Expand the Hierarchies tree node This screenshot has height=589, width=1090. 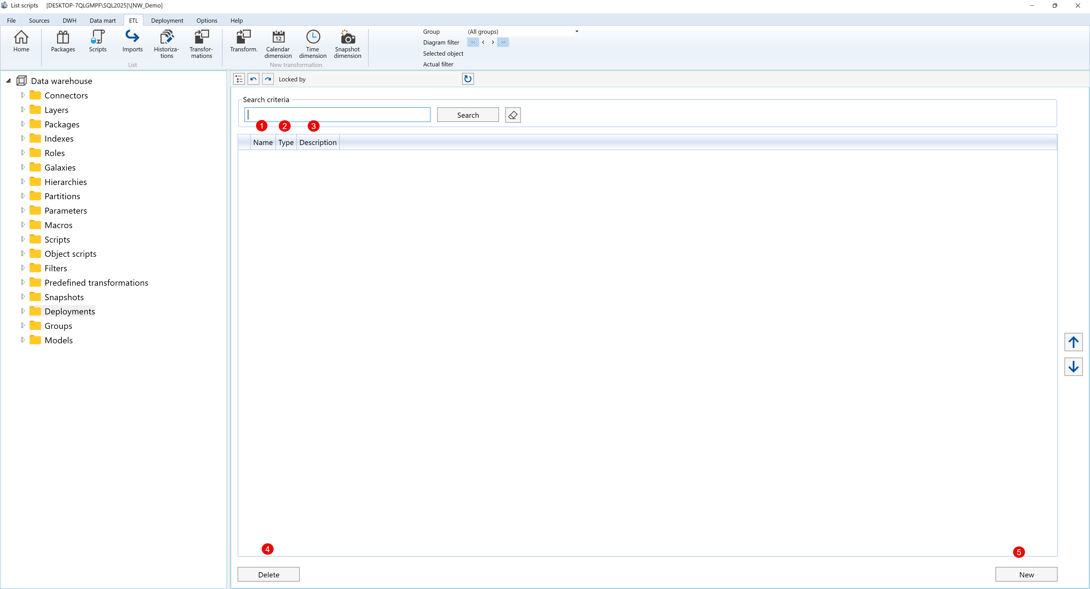[x=23, y=182]
